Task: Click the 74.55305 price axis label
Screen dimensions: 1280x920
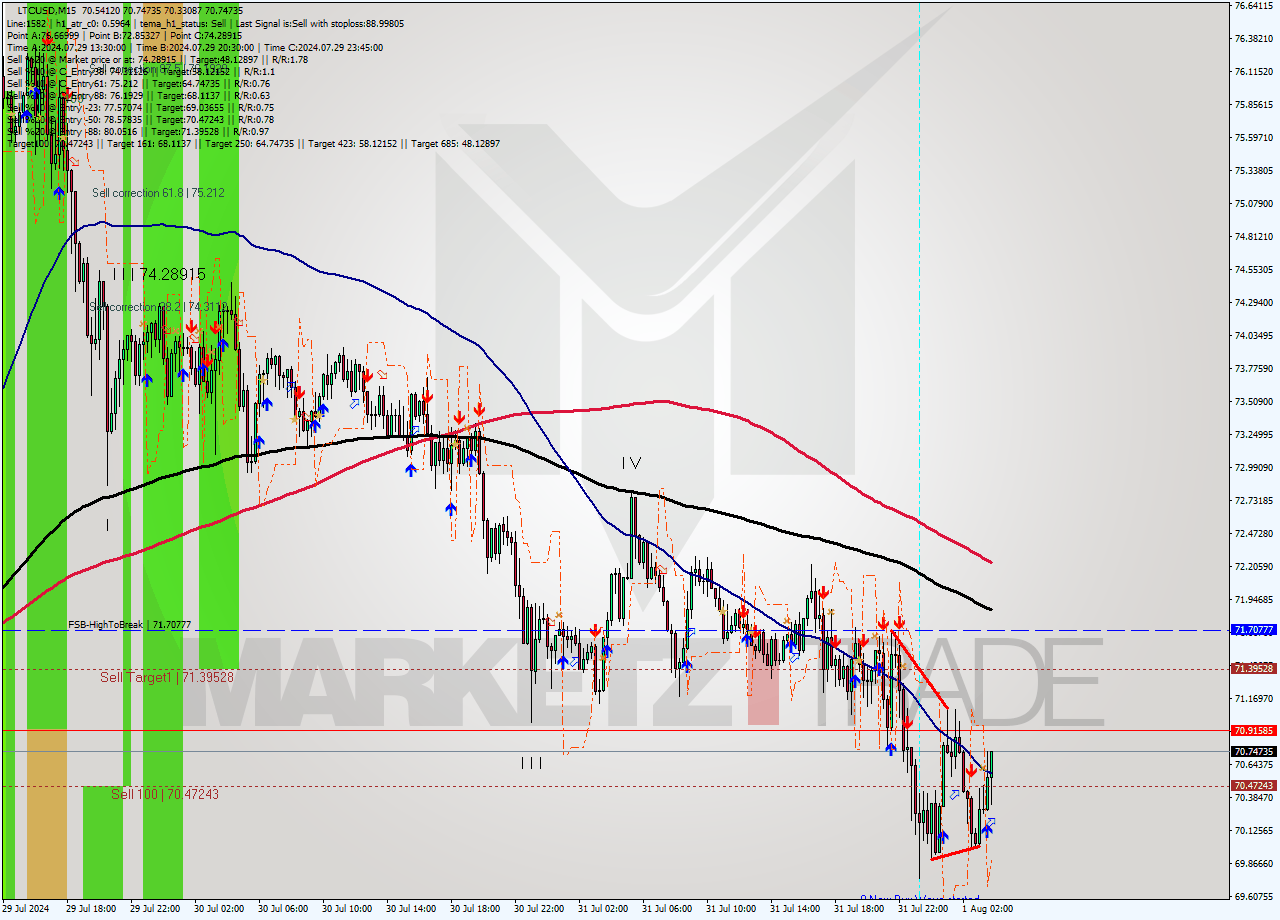Action: pyautogui.click(x=1254, y=270)
